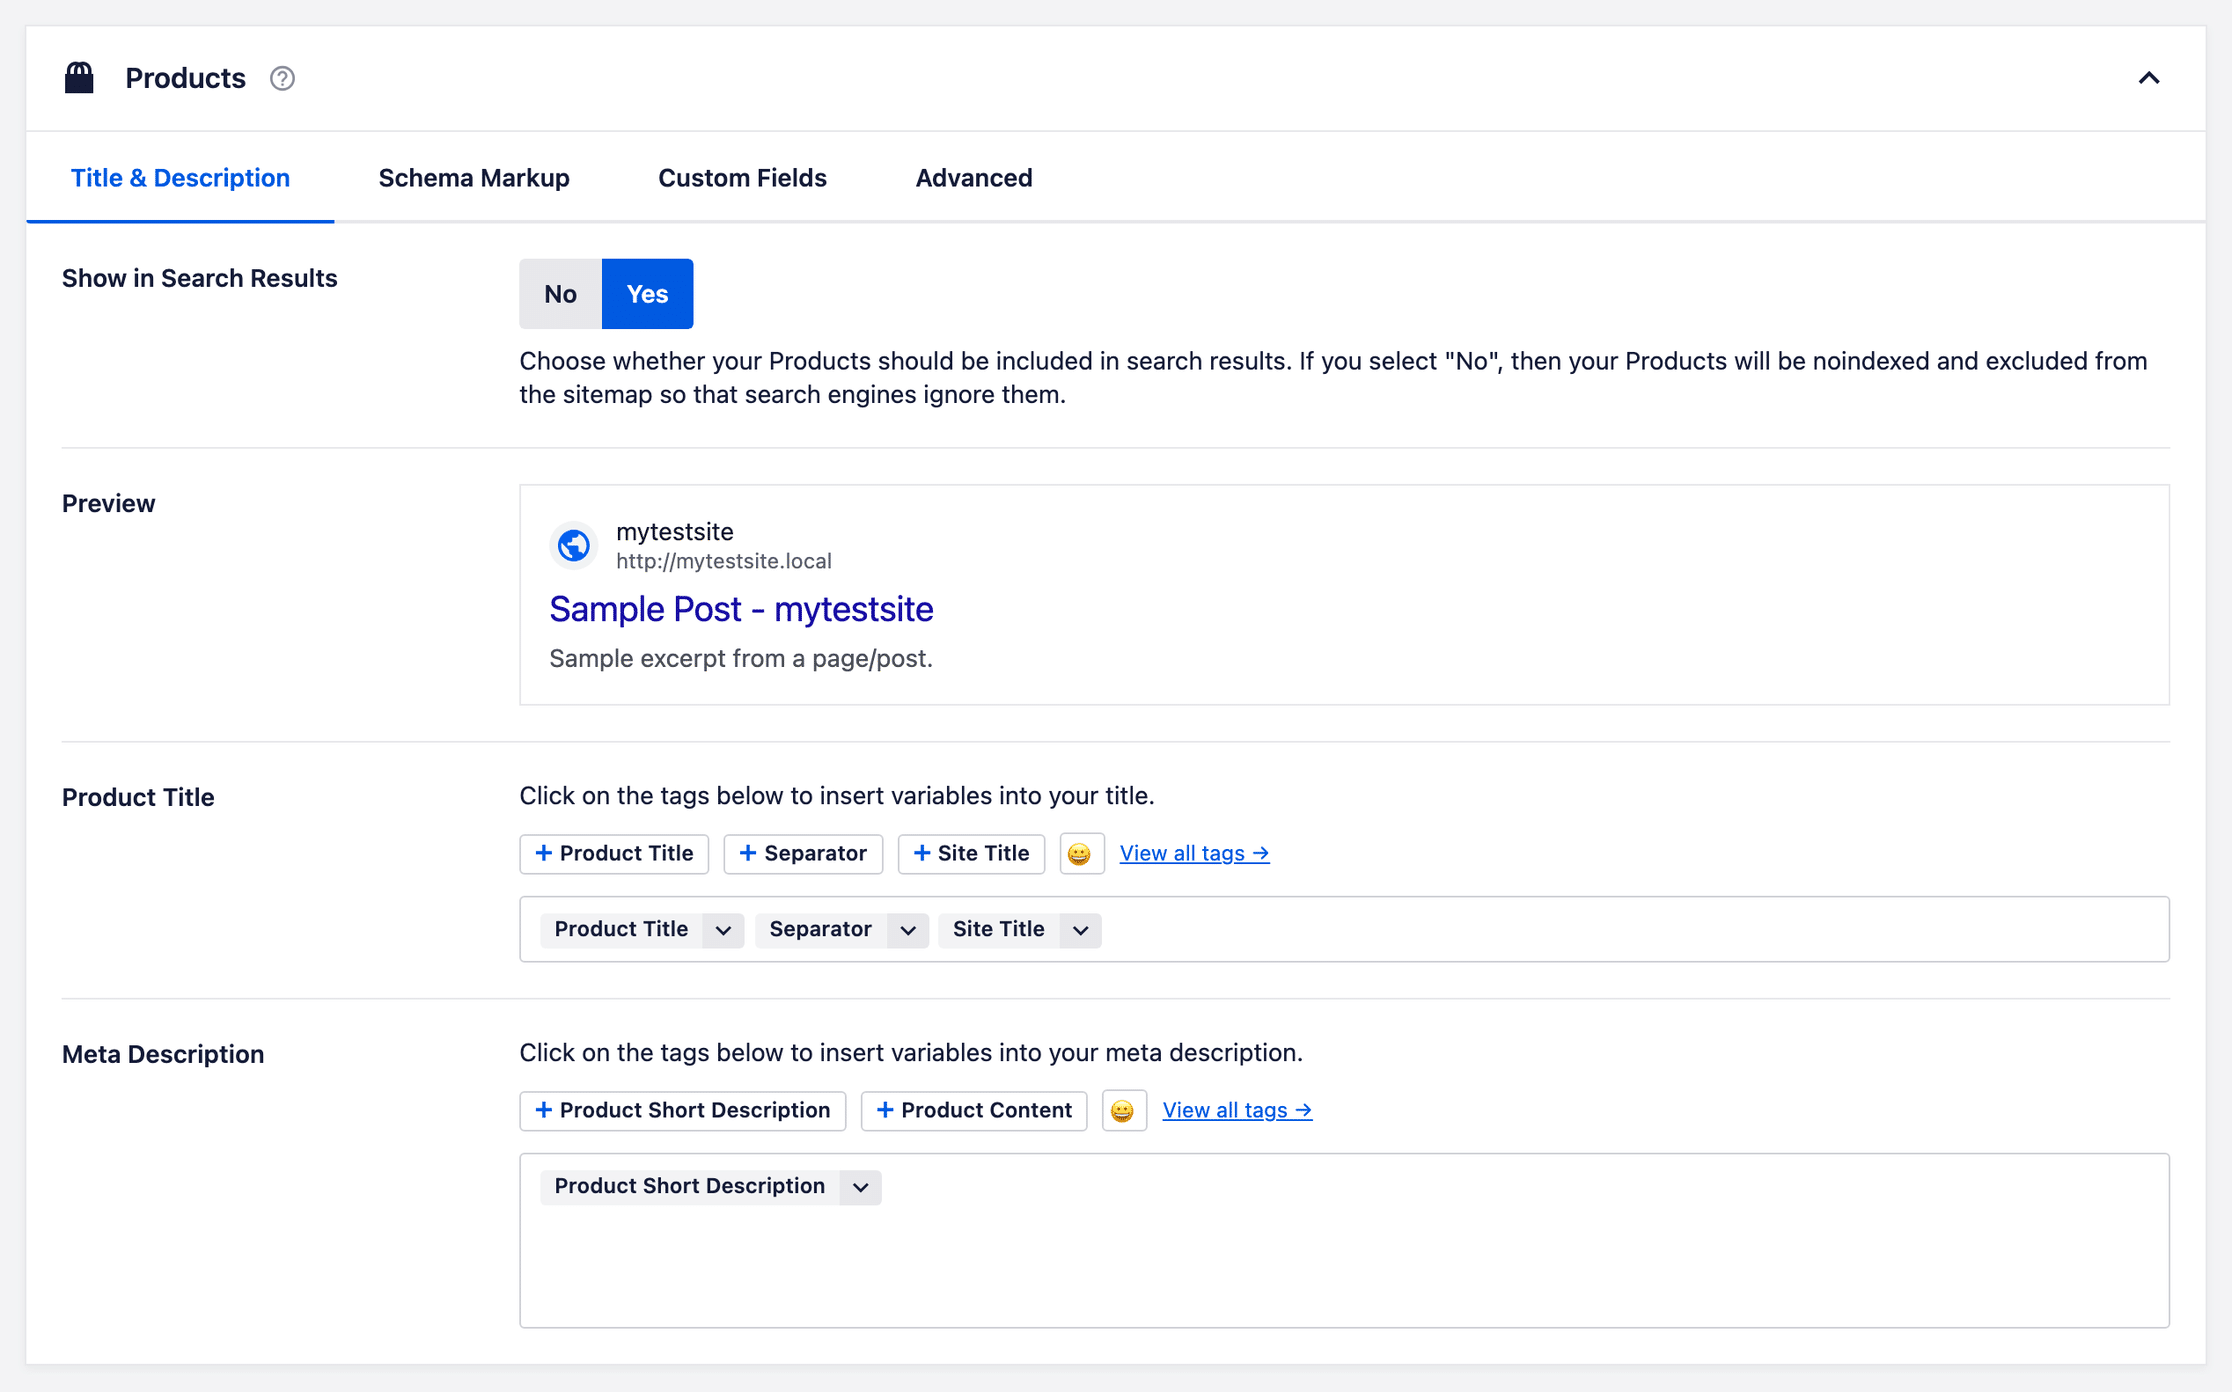Open the emoji picker for Meta Description
The image size is (2232, 1392).
coord(1124,1111)
